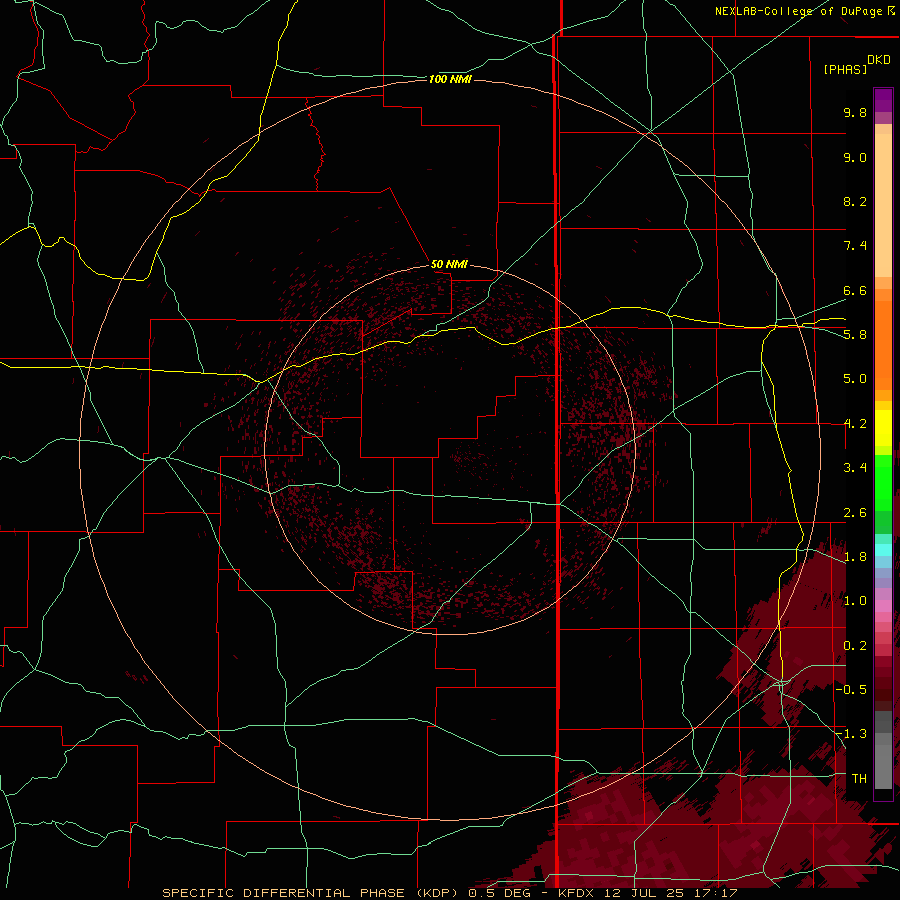Viewport: 900px width, 900px height.
Task: Click the 50 NMI range ring label
Action: point(449,264)
